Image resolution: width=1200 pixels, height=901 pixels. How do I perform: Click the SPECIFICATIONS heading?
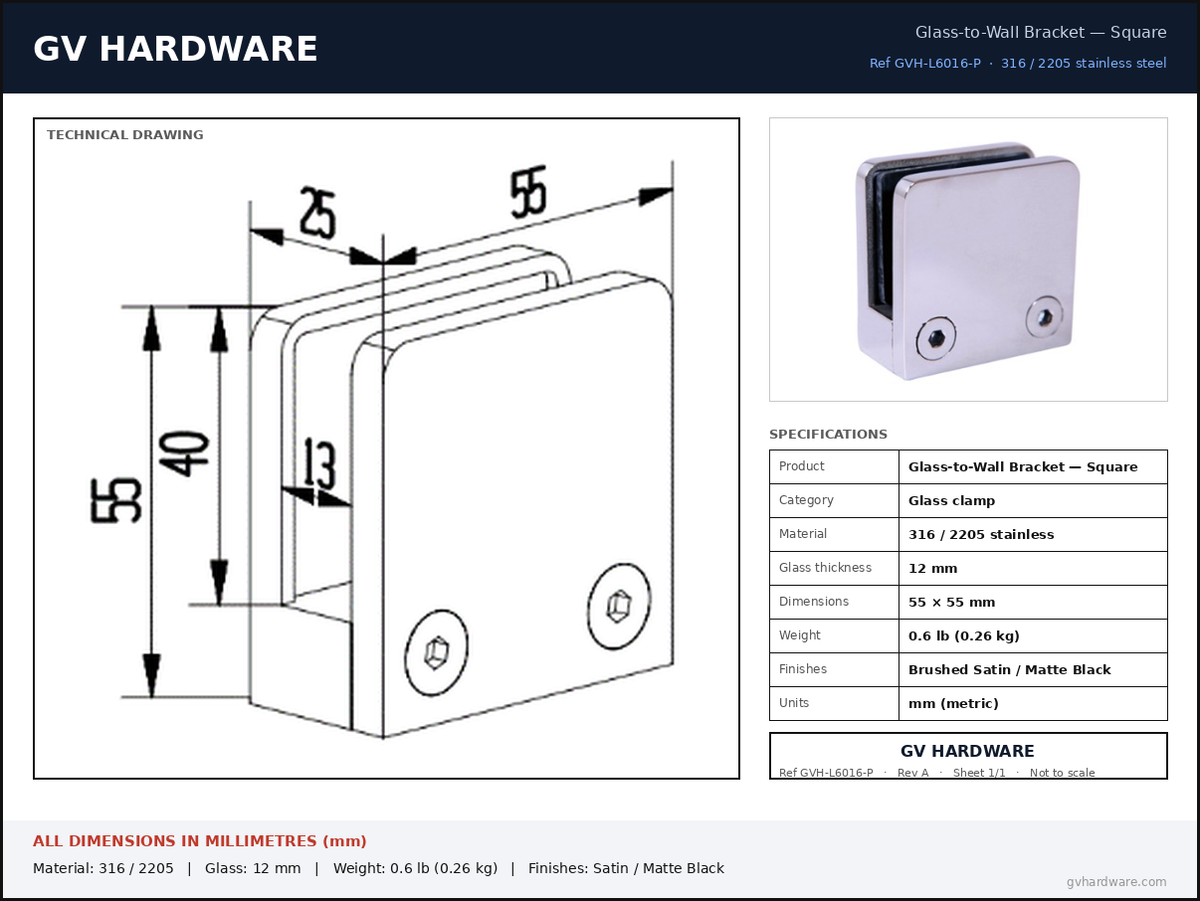tap(828, 434)
